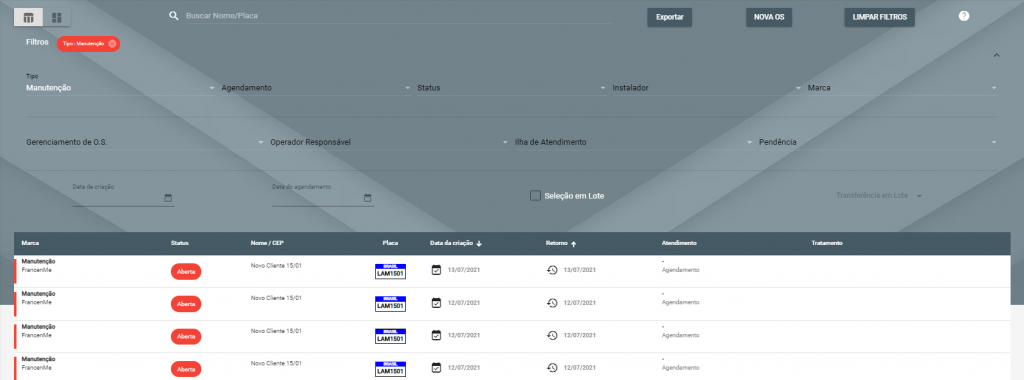Click the search magnifier icon

(x=174, y=16)
